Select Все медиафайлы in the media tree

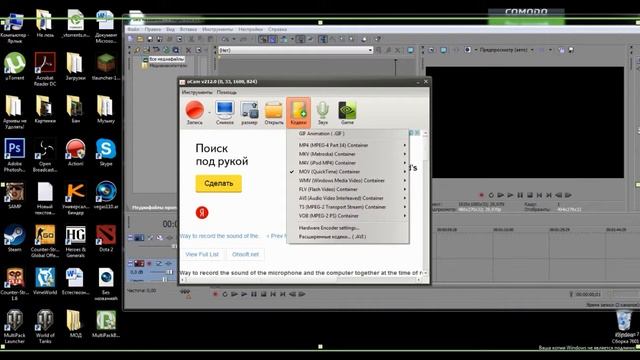[167, 59]
